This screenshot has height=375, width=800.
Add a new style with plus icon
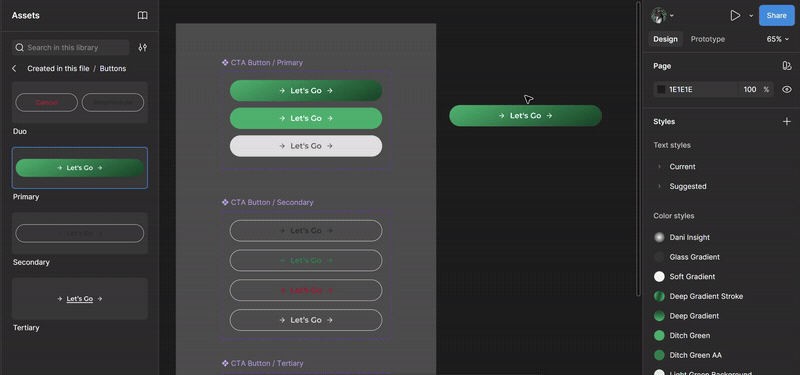(787, 121)
